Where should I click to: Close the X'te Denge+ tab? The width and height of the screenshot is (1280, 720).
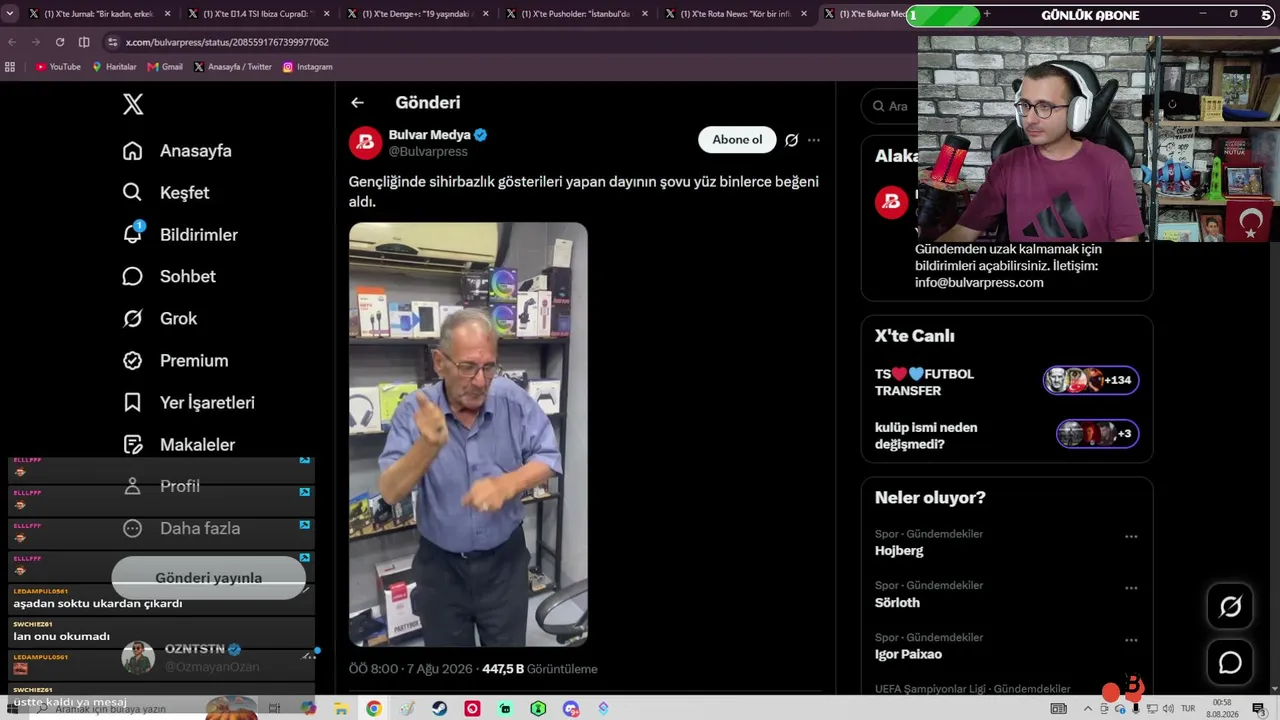485,14
